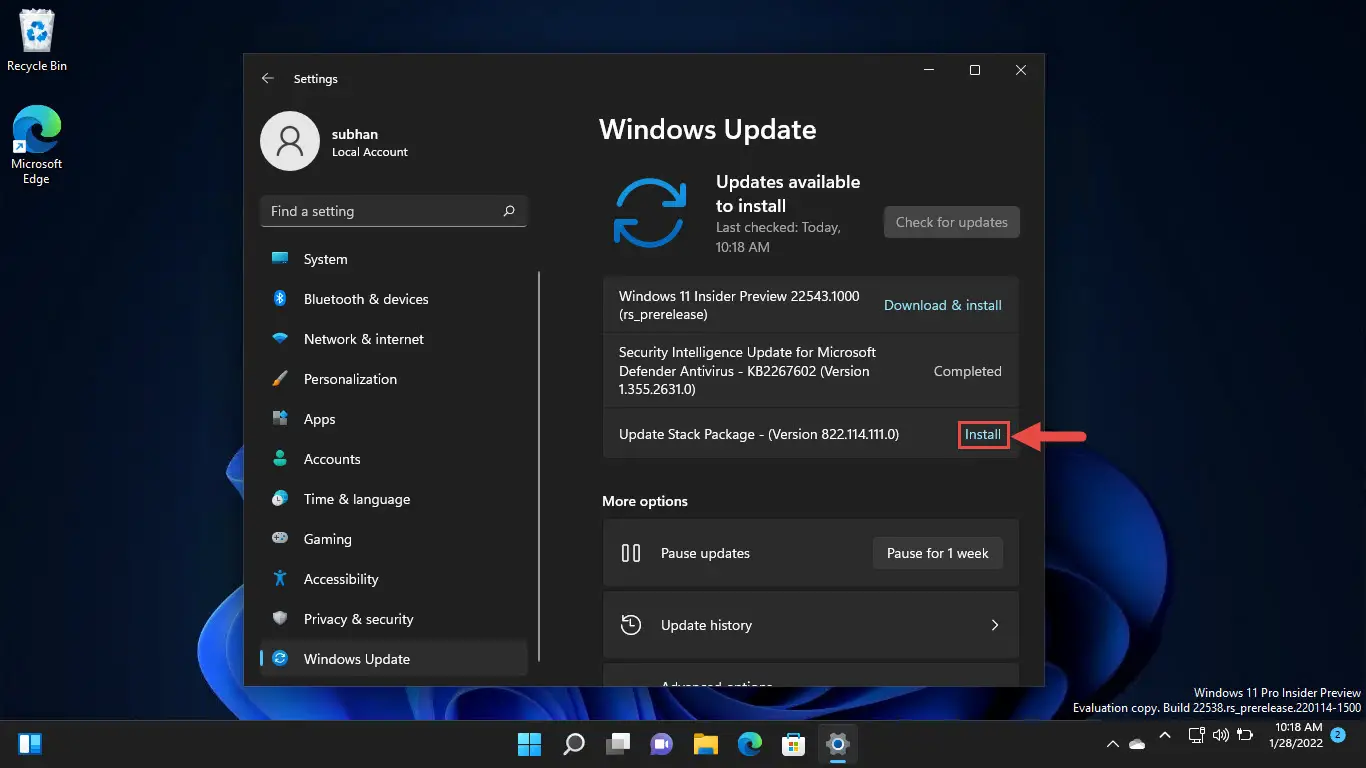This screenshot has height=768, width=1366.
Task: Launch Microsoft Edge from the taskbar
Action: pos(750,744)
